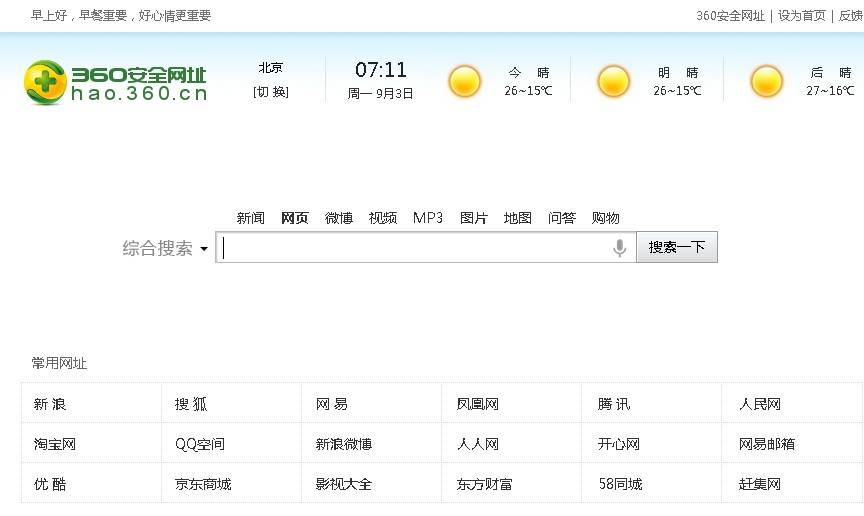Click today's sunny weather icon
This screenshot has width=864, height=516.
click(464, 81)
